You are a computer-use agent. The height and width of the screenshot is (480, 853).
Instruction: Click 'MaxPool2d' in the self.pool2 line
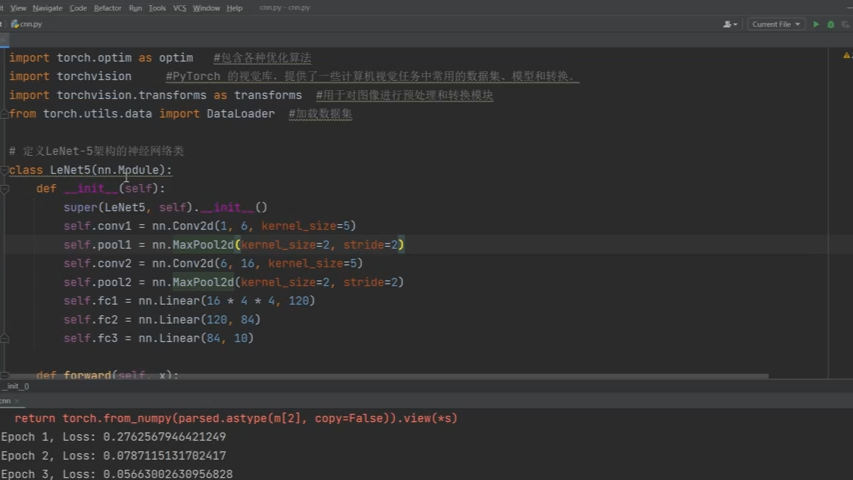203,282
